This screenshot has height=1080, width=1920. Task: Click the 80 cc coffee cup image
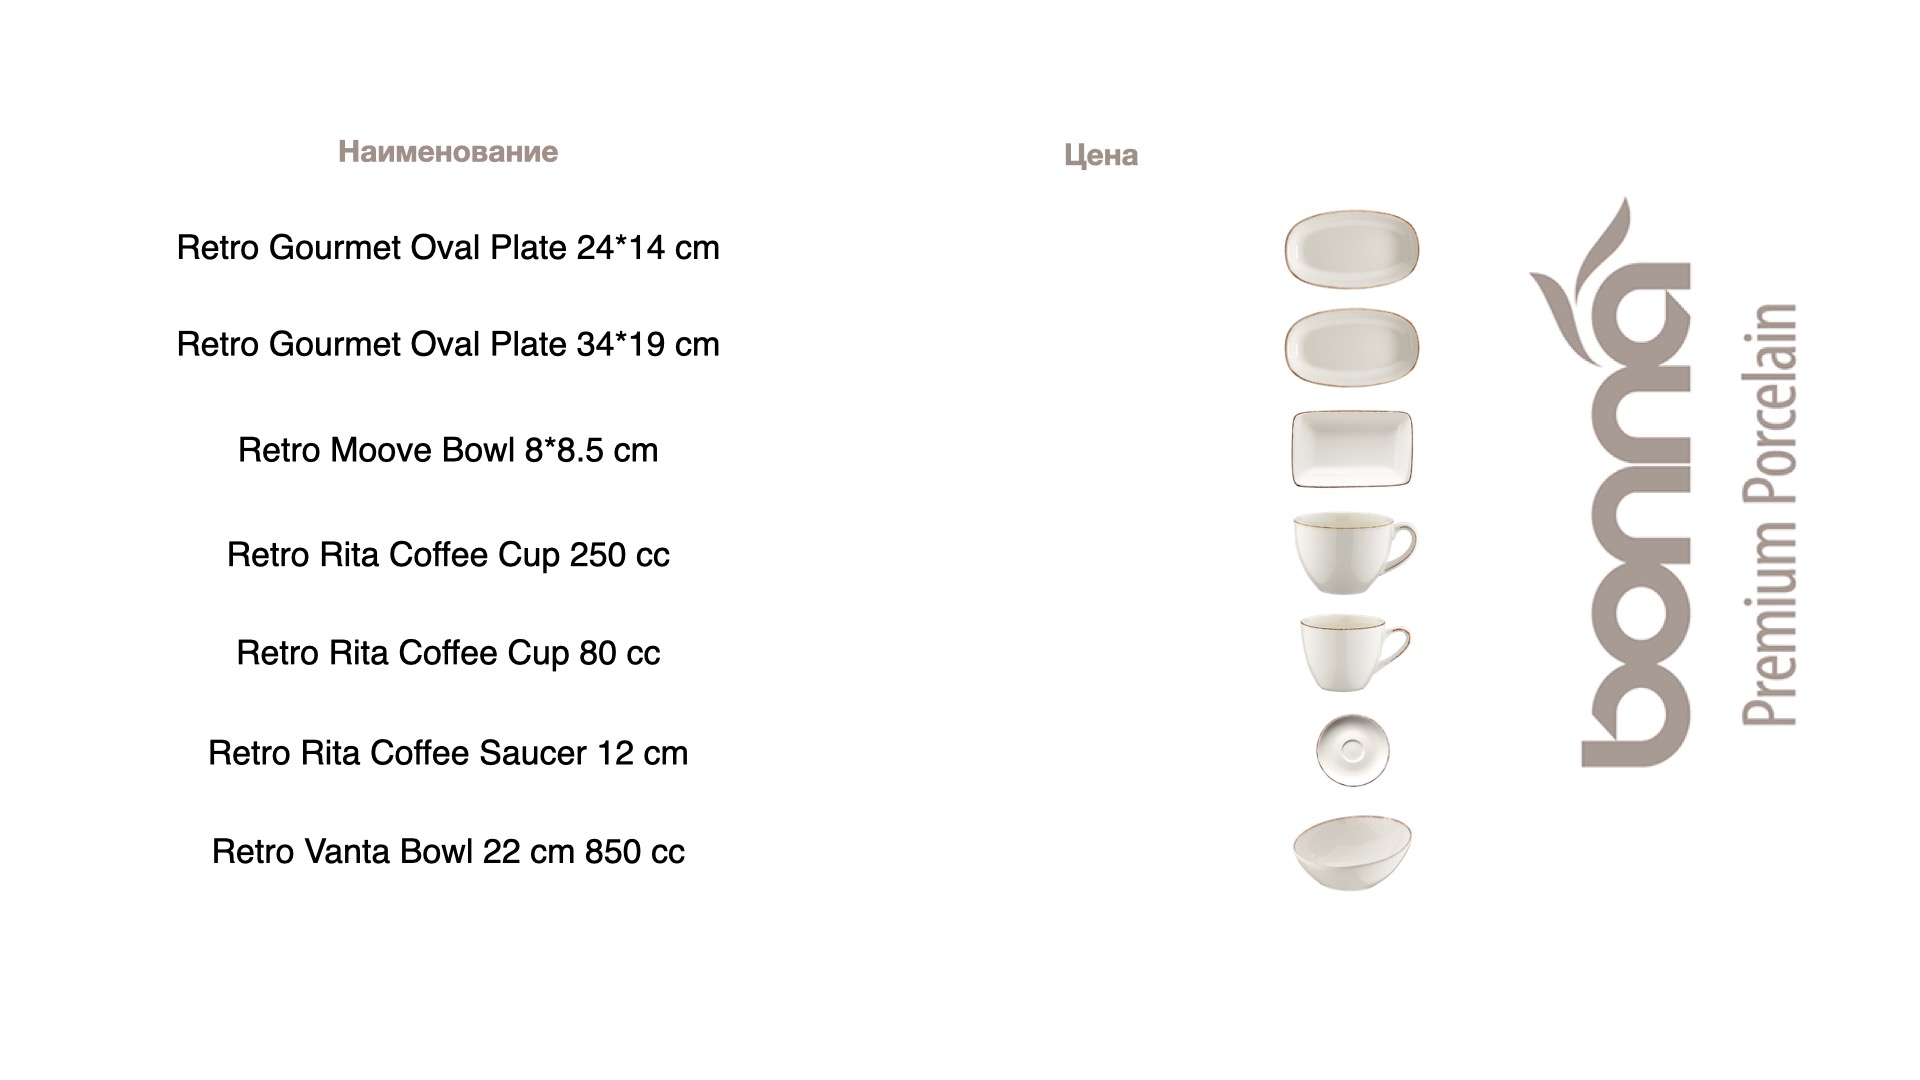(1354, 652)
